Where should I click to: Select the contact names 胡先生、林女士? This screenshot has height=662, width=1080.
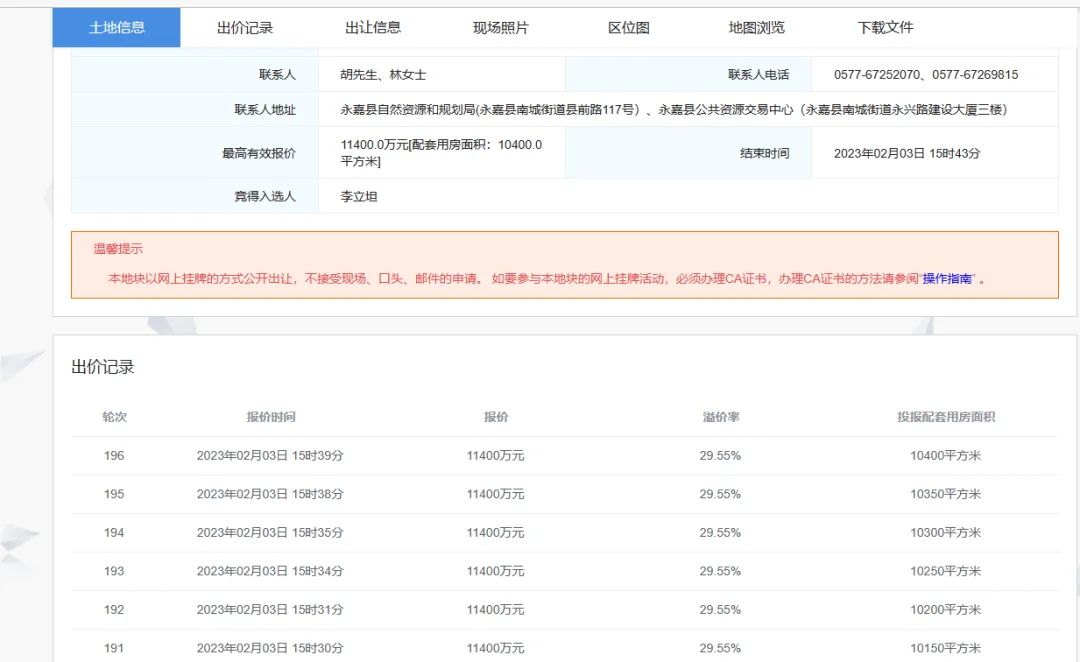tap(383, 74)
